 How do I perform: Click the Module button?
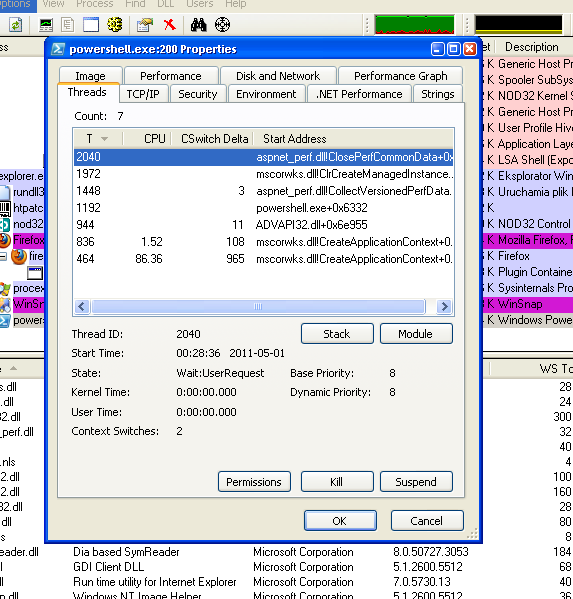416,333
